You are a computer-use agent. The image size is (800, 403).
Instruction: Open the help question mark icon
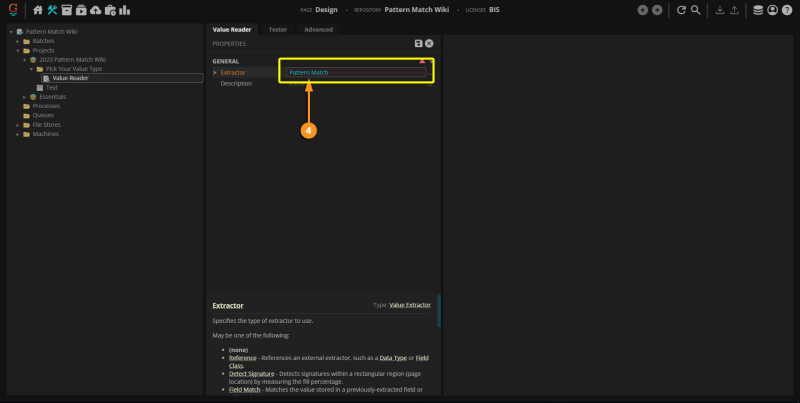tap(787, 10)
